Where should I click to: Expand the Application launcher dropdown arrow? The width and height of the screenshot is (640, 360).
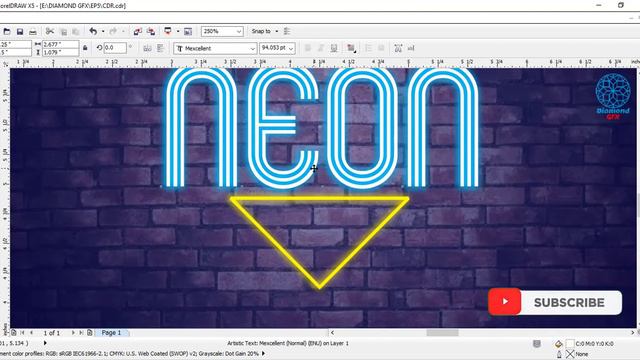point(178,31)
